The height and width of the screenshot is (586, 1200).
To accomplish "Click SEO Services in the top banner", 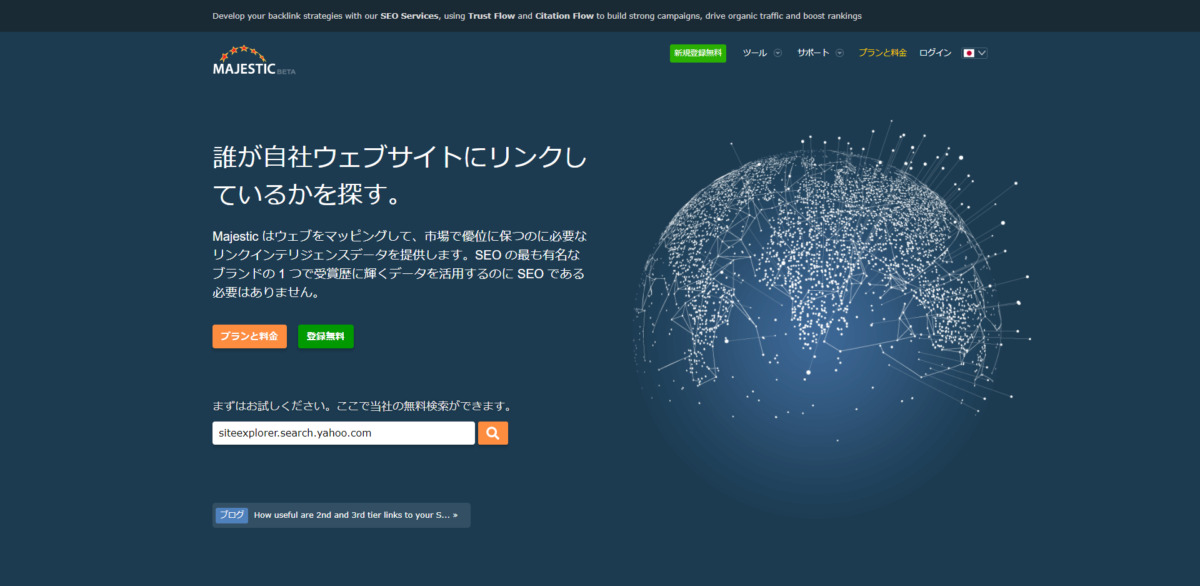I will click(409, 16).
